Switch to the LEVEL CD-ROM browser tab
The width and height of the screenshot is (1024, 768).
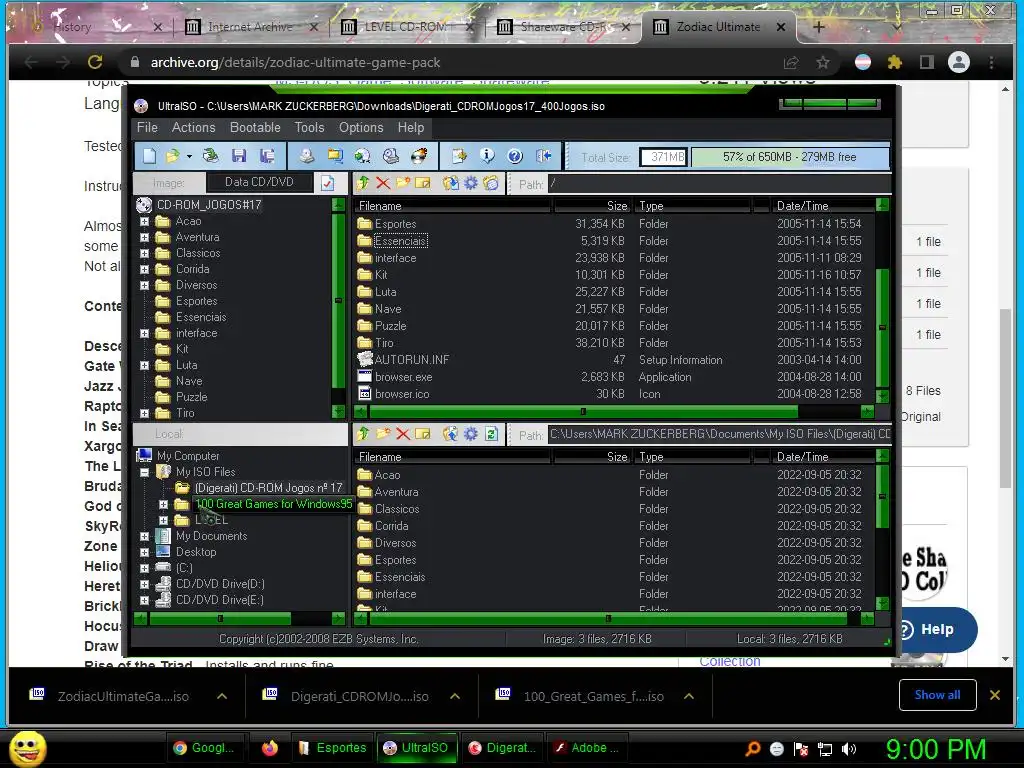406,27
